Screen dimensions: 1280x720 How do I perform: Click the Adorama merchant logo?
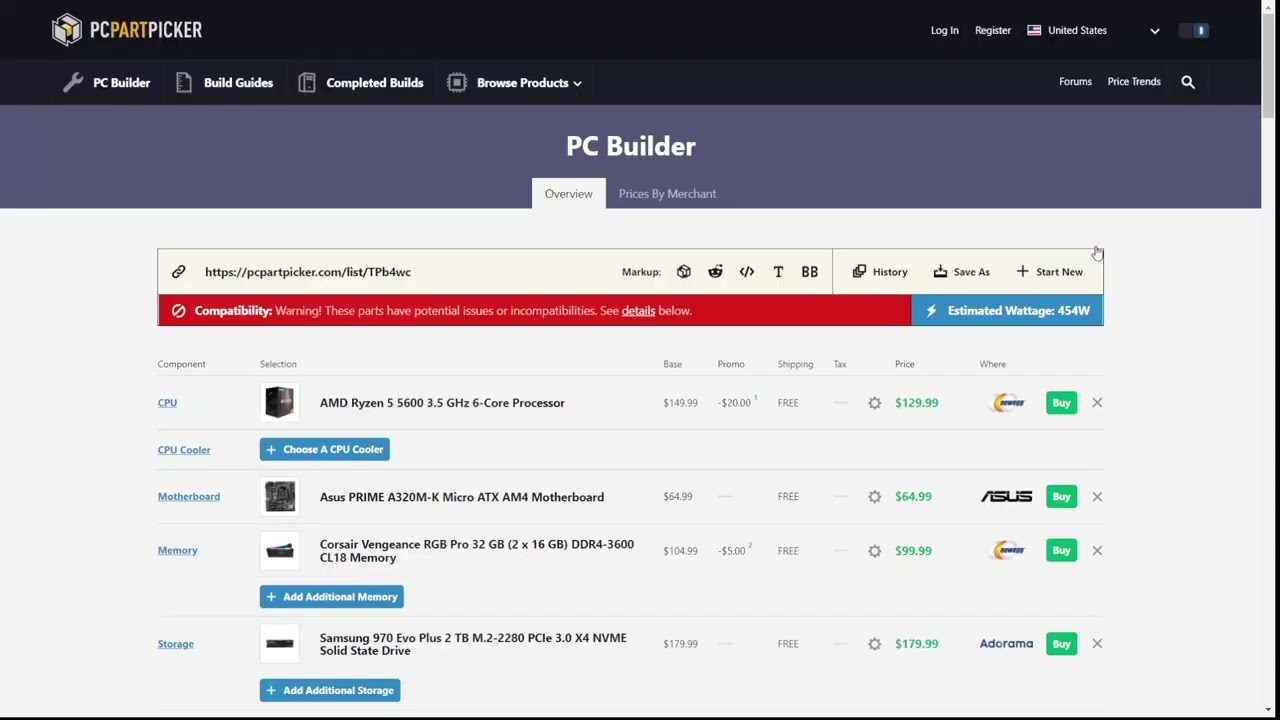(x=1006, y=644)
